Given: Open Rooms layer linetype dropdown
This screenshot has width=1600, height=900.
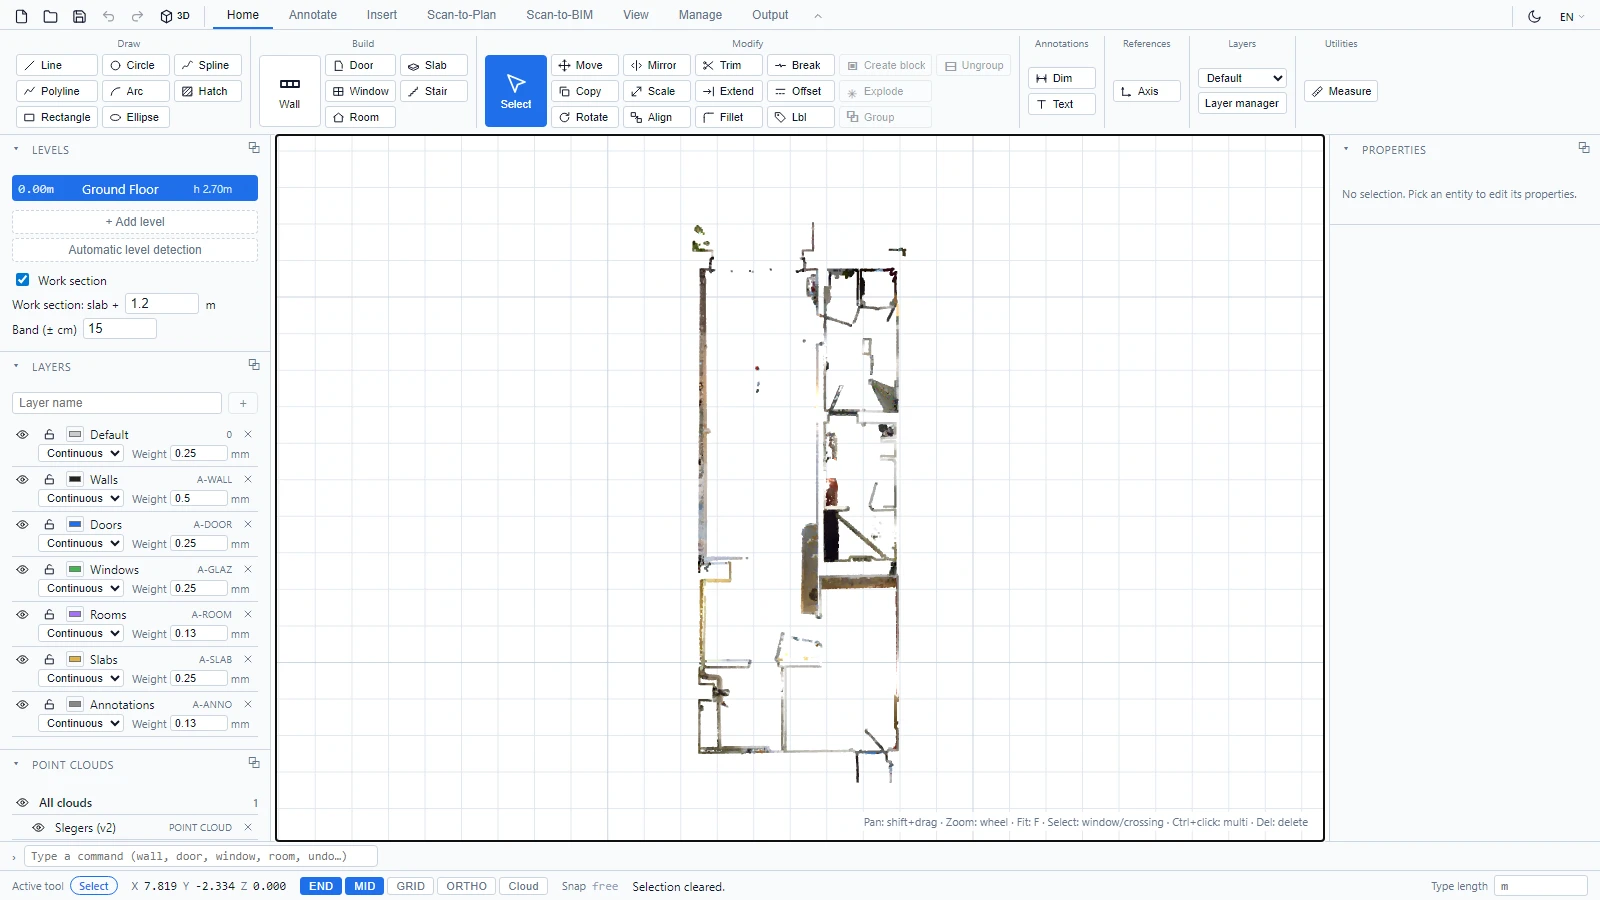Looking at the screenshot, I should click(x=80, y=633).
